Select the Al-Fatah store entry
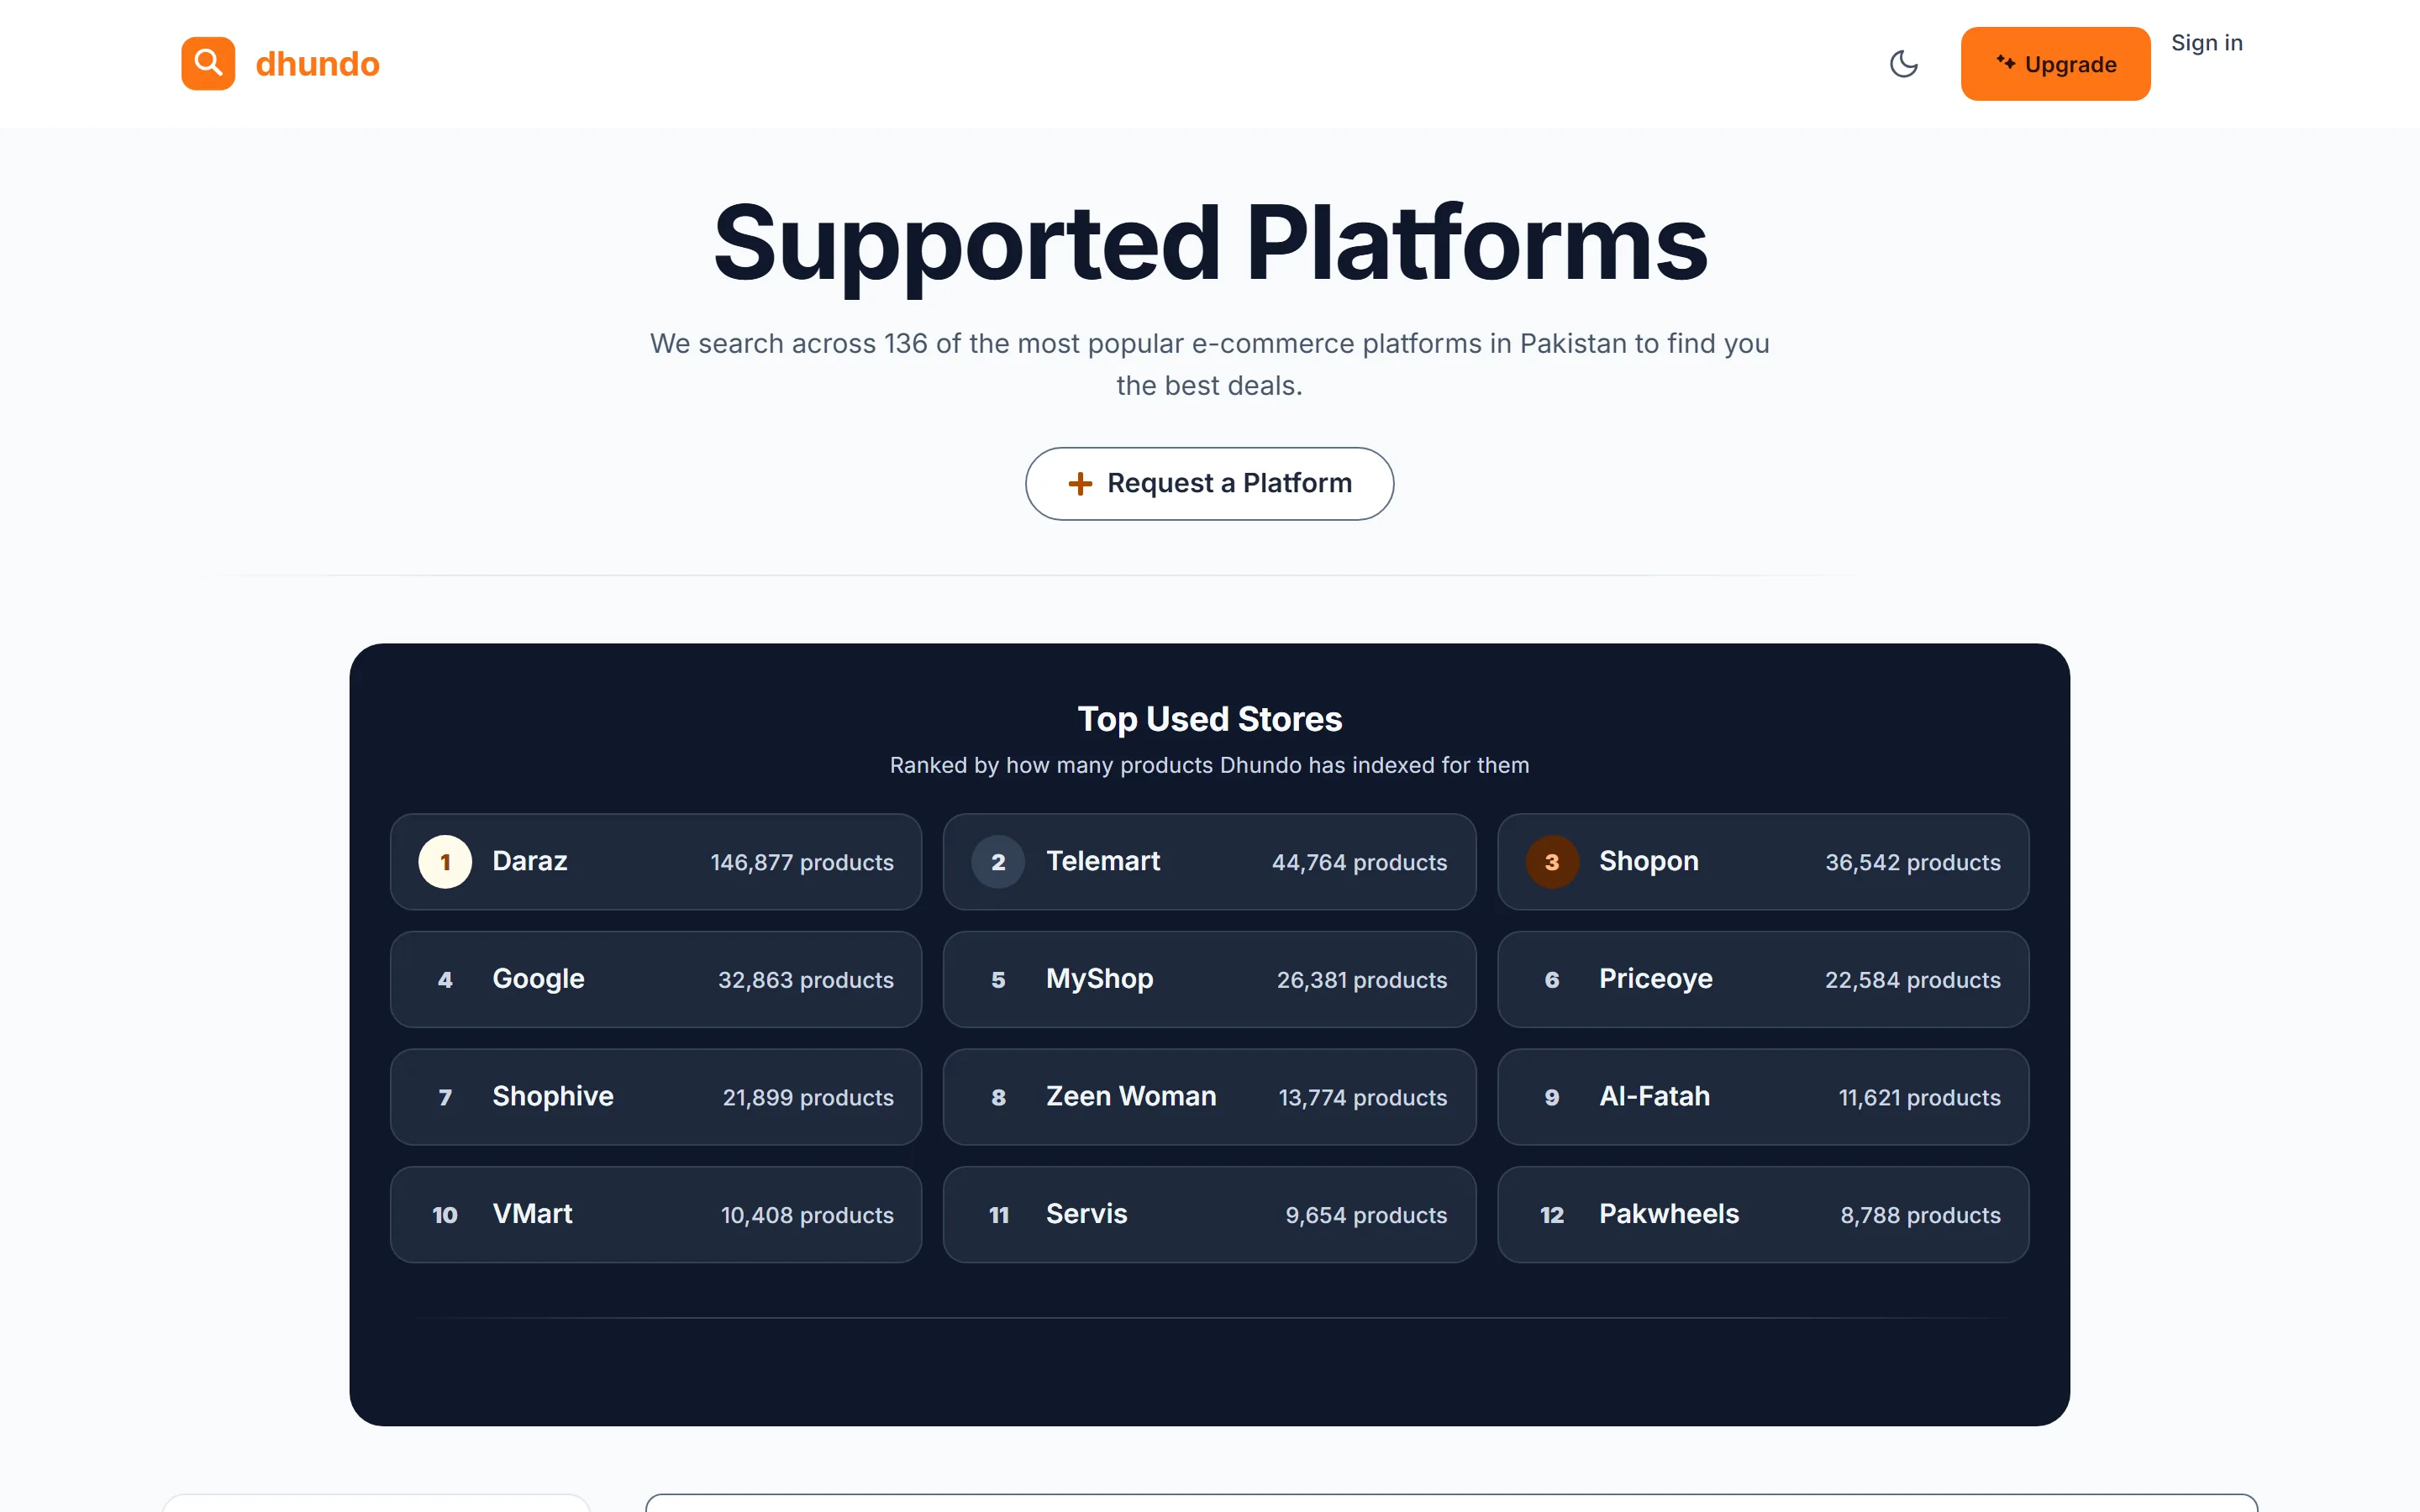This screenshot has width=2420, height=1512. (1763, 1097)
